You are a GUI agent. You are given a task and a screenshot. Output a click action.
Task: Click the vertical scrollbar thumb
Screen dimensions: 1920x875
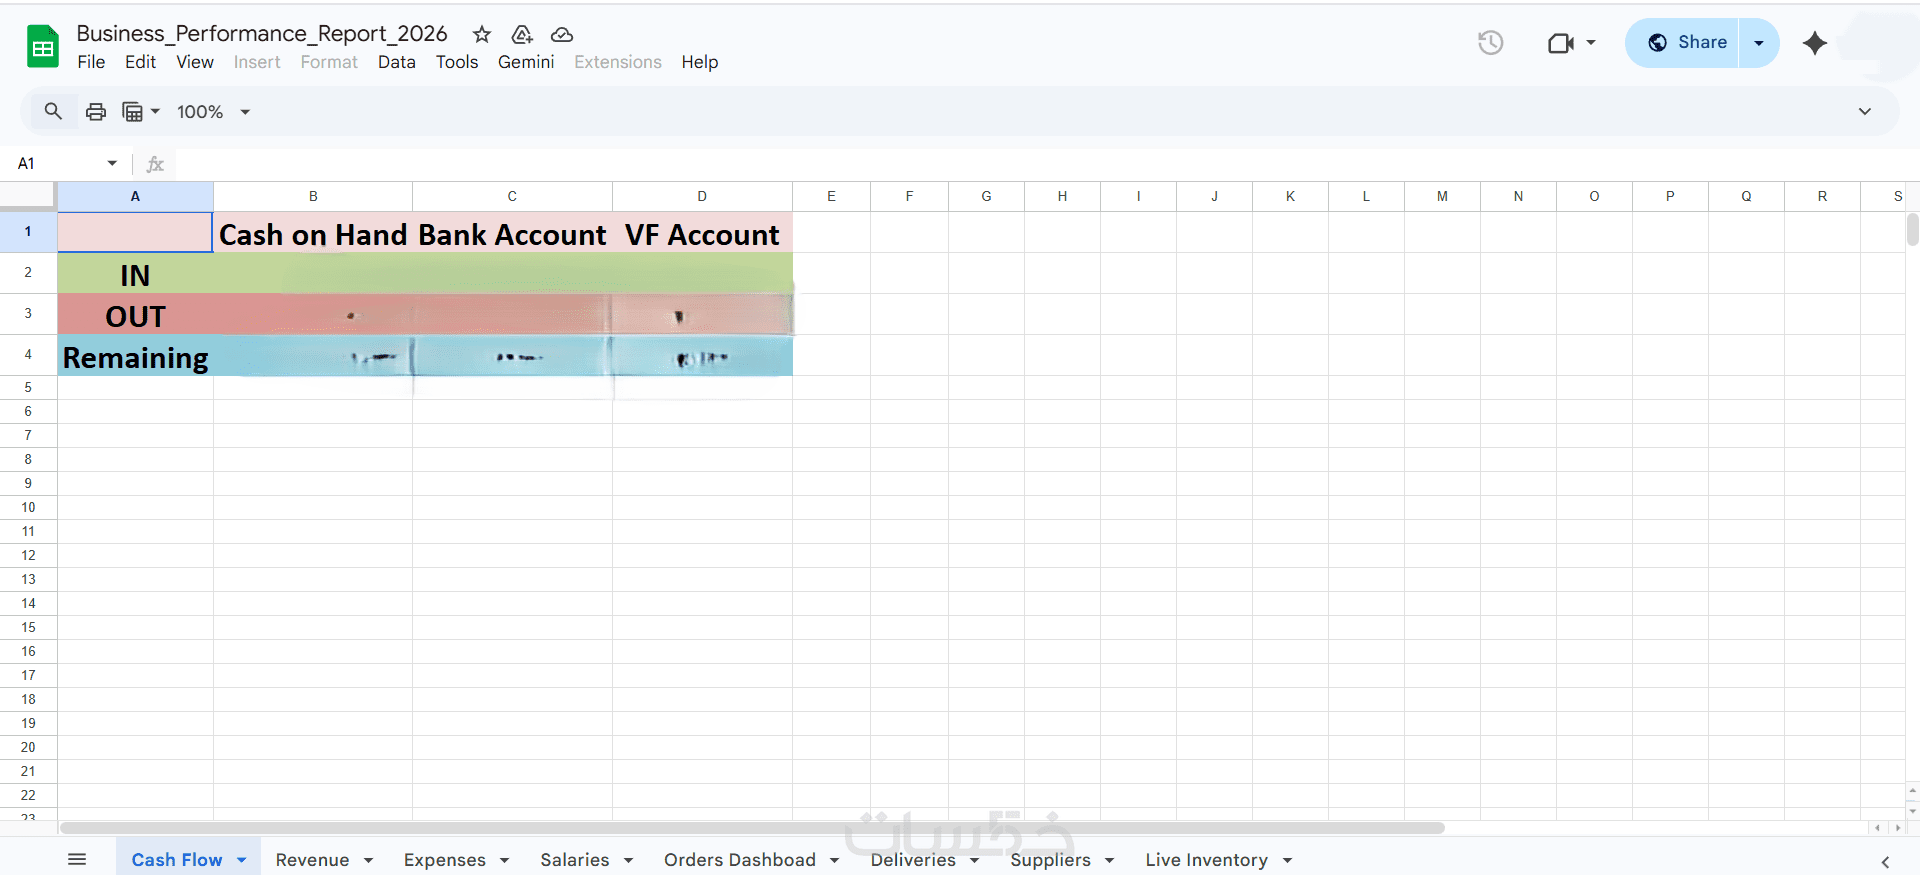pos(1912,229)
